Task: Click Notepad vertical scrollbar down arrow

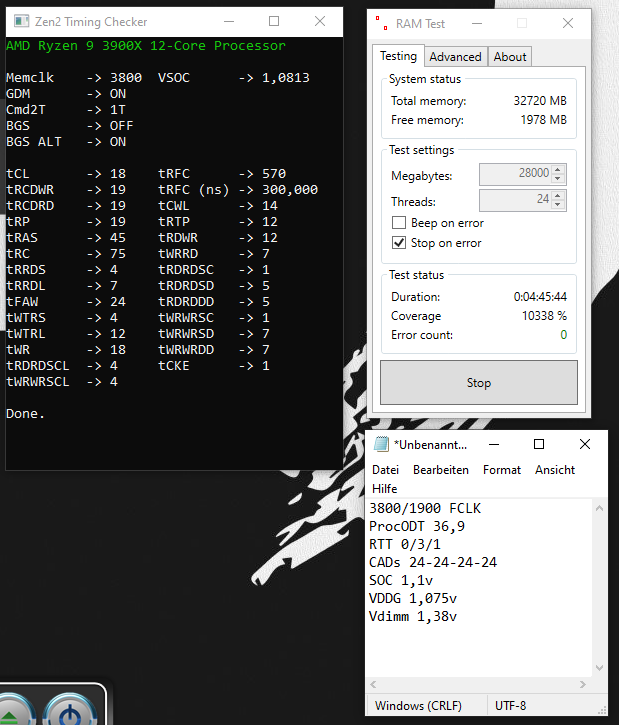Action: (x=600, y=668)
